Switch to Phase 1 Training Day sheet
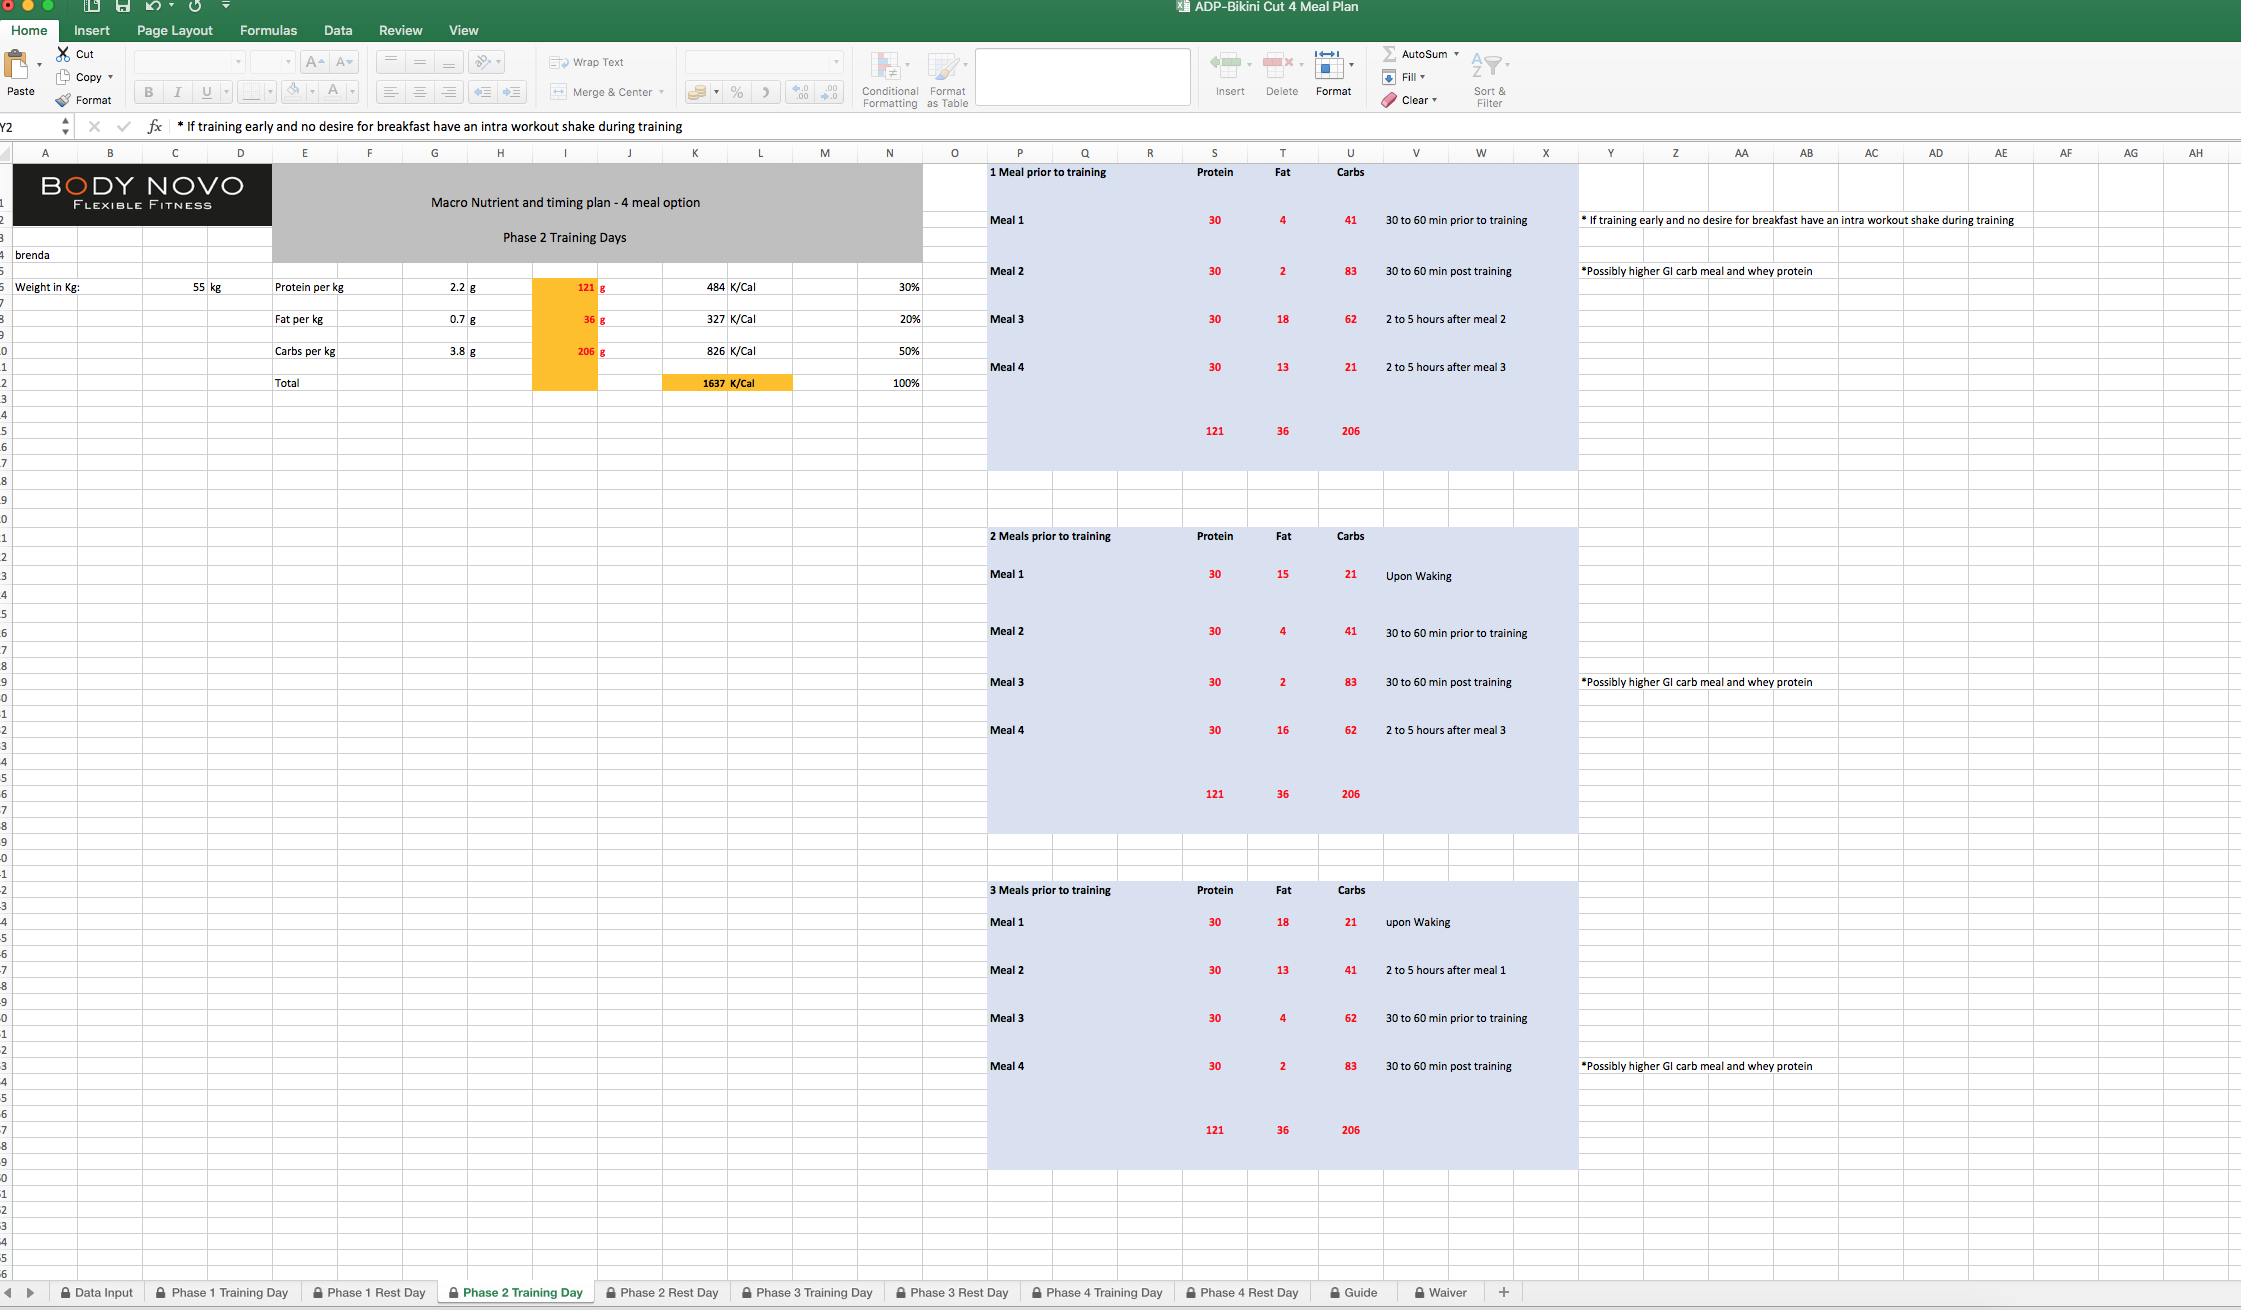The image size is (2241, 1310). pos(222,1292)
